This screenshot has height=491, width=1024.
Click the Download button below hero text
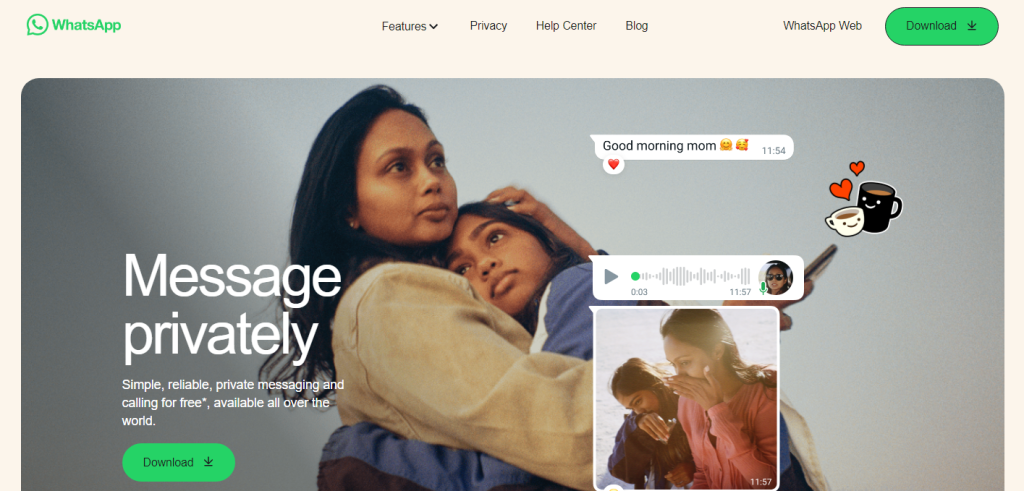pos(178,462)
